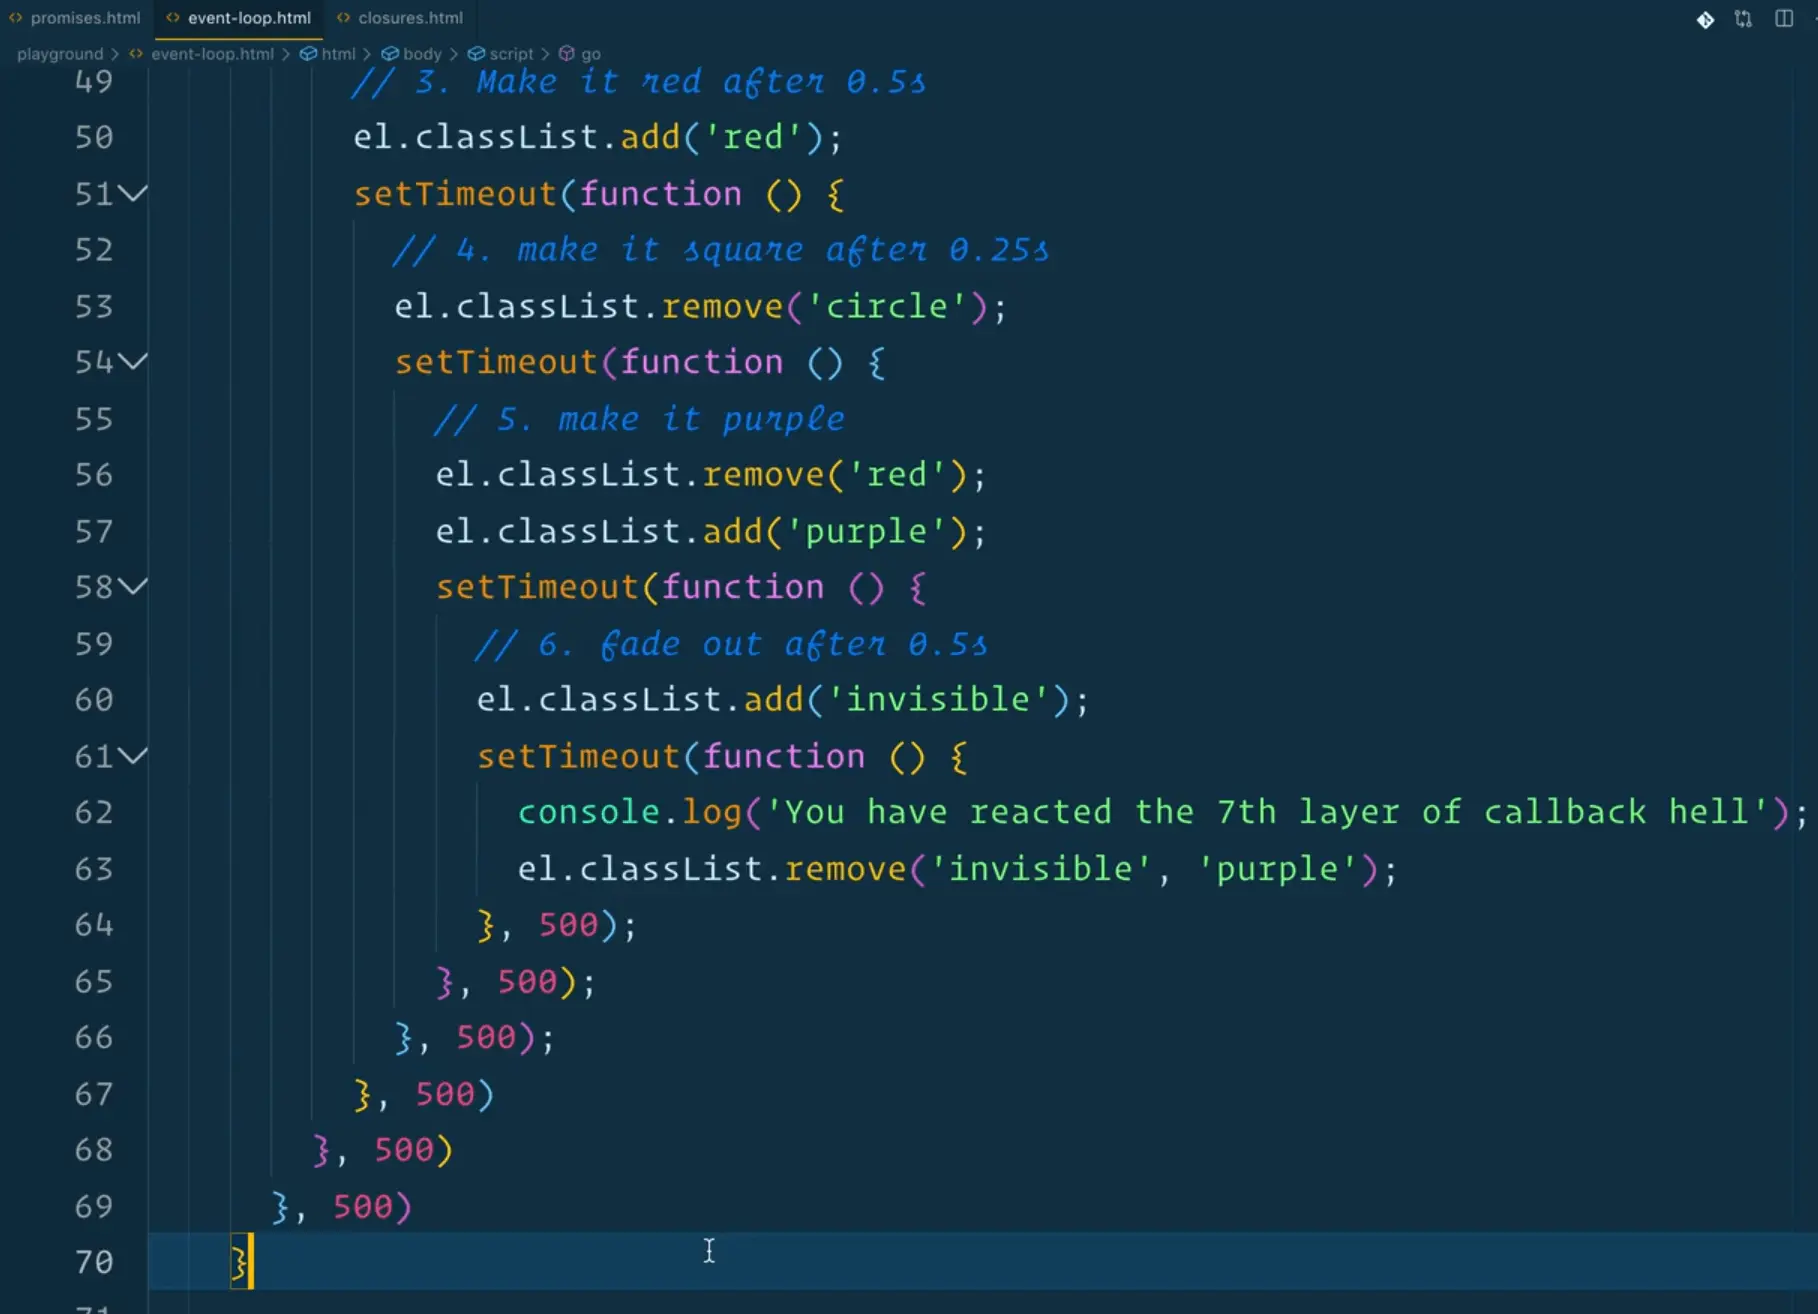Click the run/debug diamond icon top right
Screen dimensions: 1818x1314
(x=1704, y=20)
